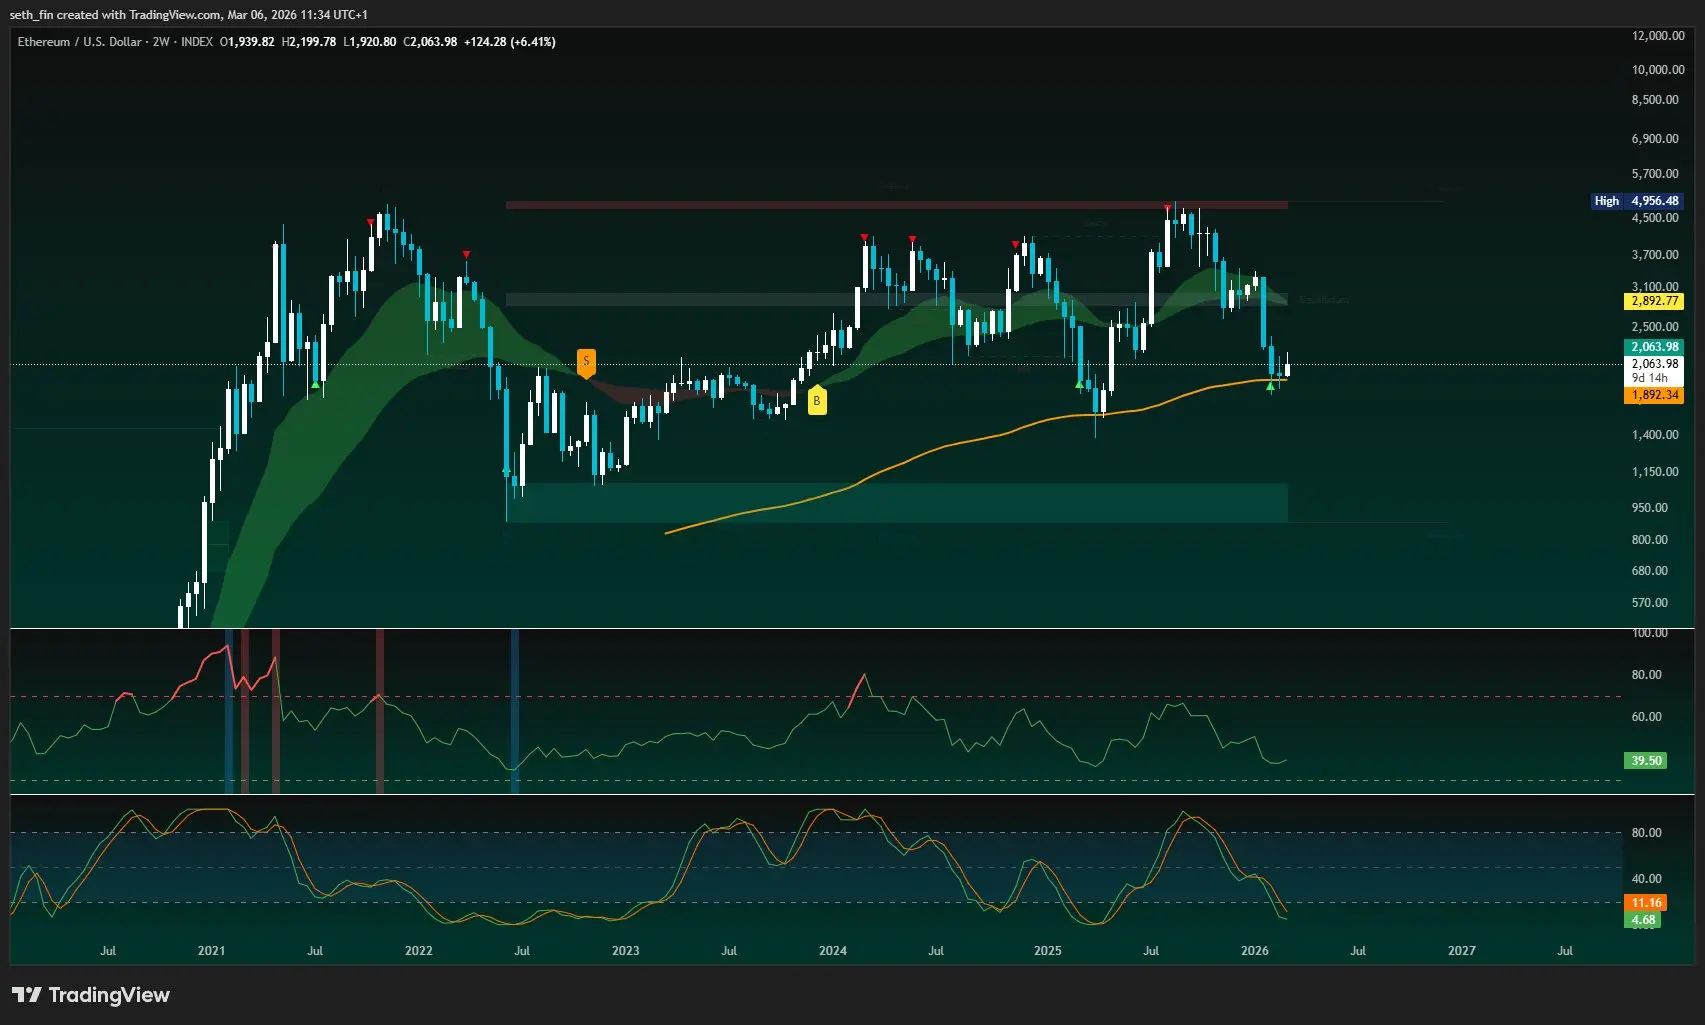This screenshot has height=1025, width=1705.
Task: Click 'INDEX' in the chart legend
Action: [197, 42]
